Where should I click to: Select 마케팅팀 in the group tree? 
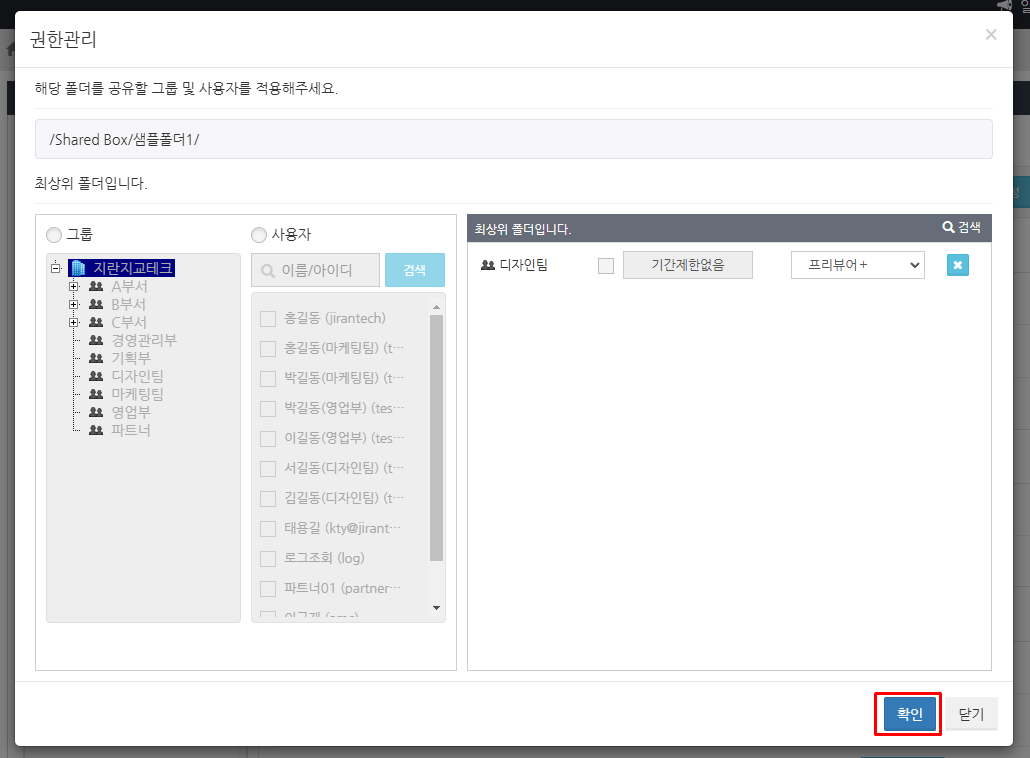coord(137,394)
